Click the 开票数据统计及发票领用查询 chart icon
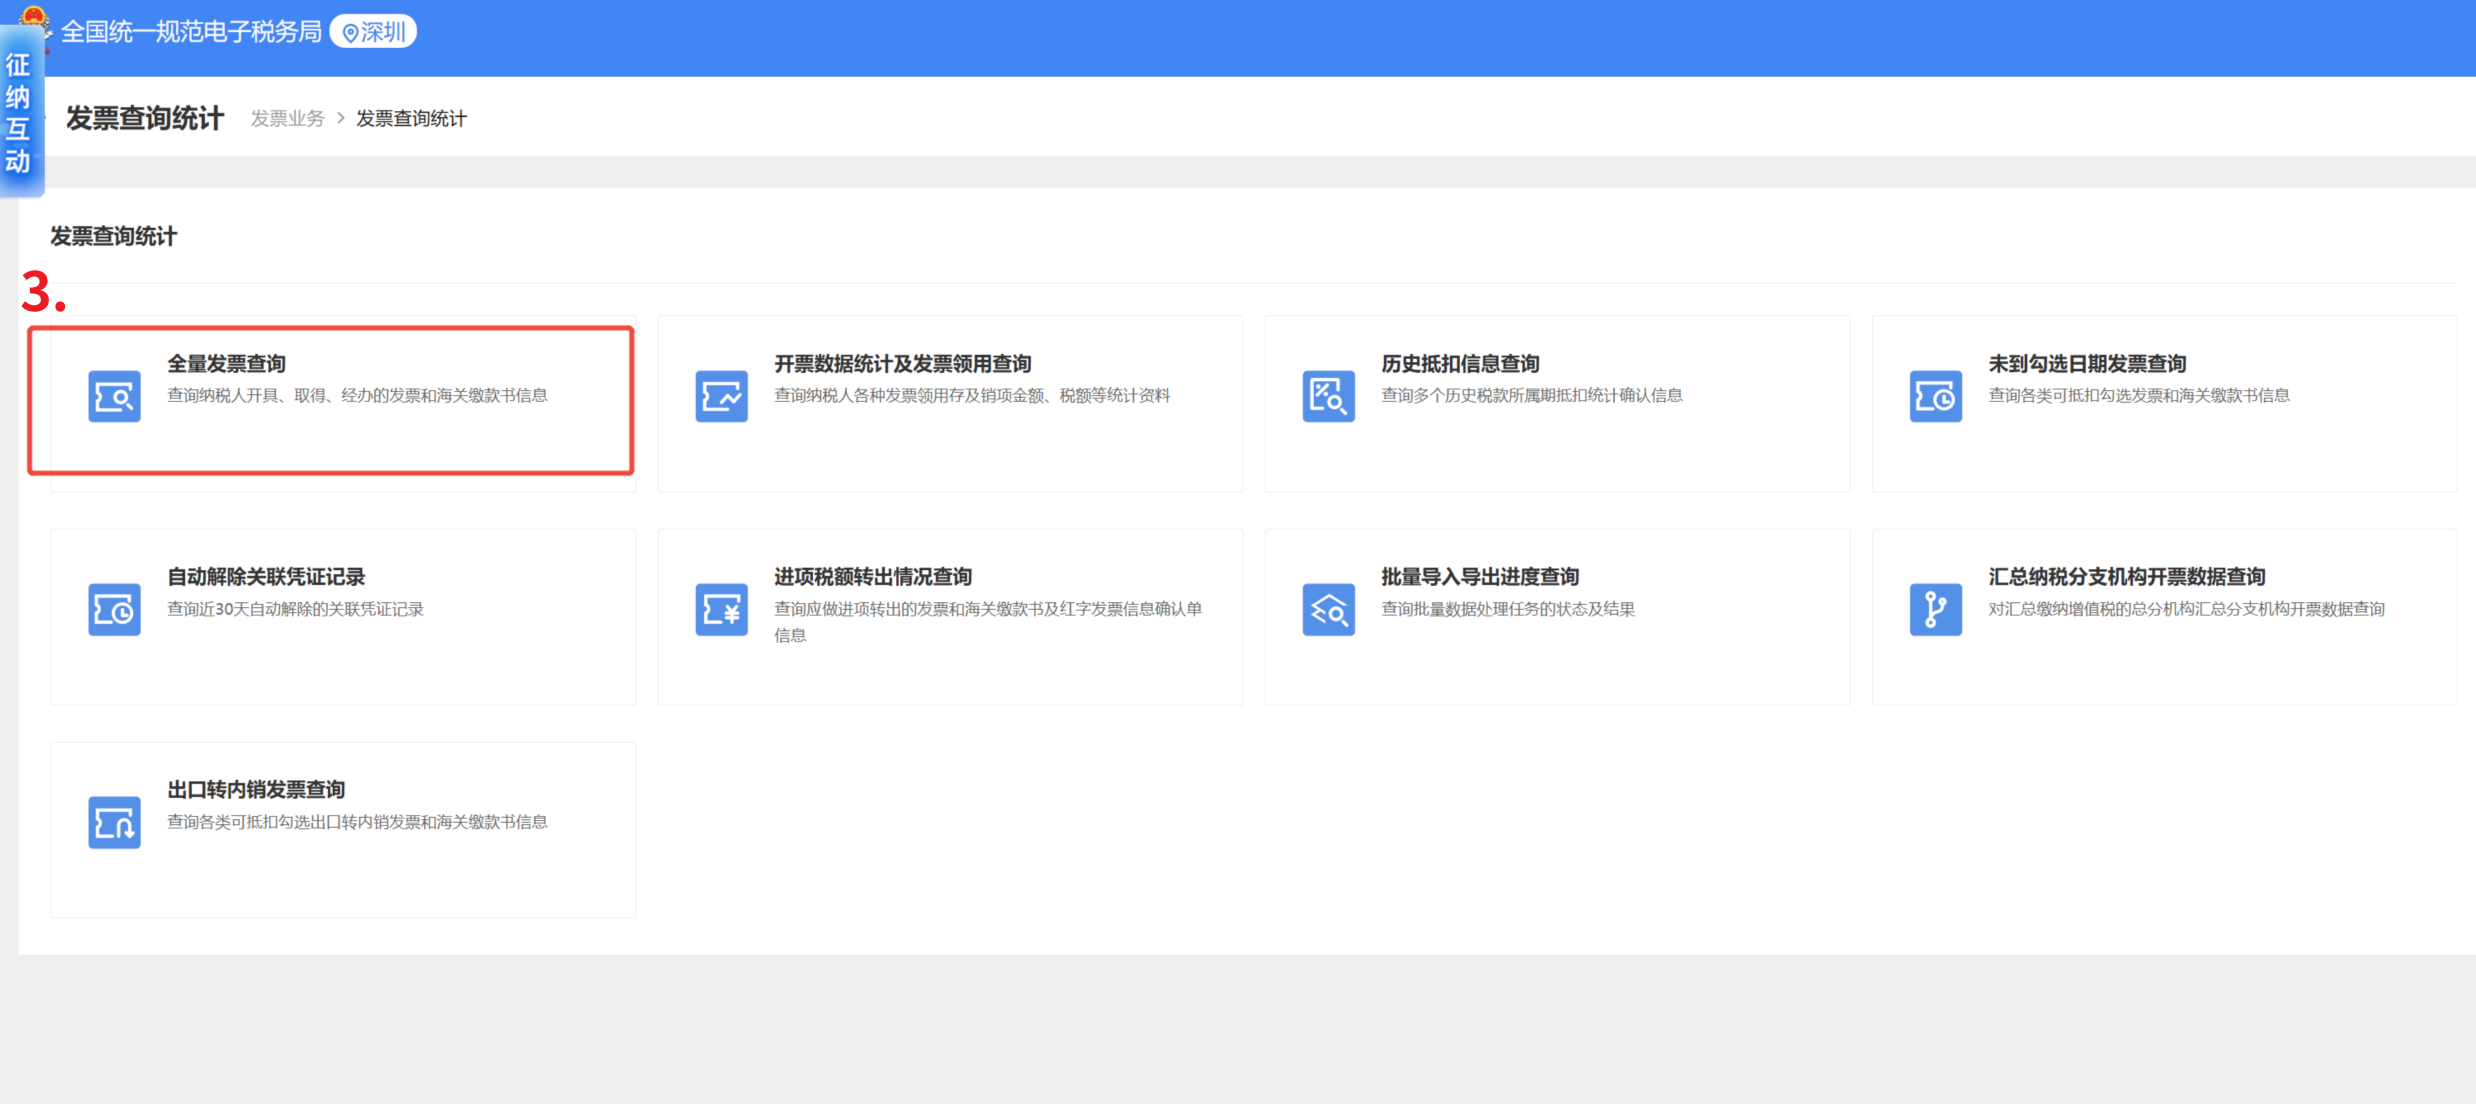This screenshot has height=1104, width=2476. pos(721,396)
